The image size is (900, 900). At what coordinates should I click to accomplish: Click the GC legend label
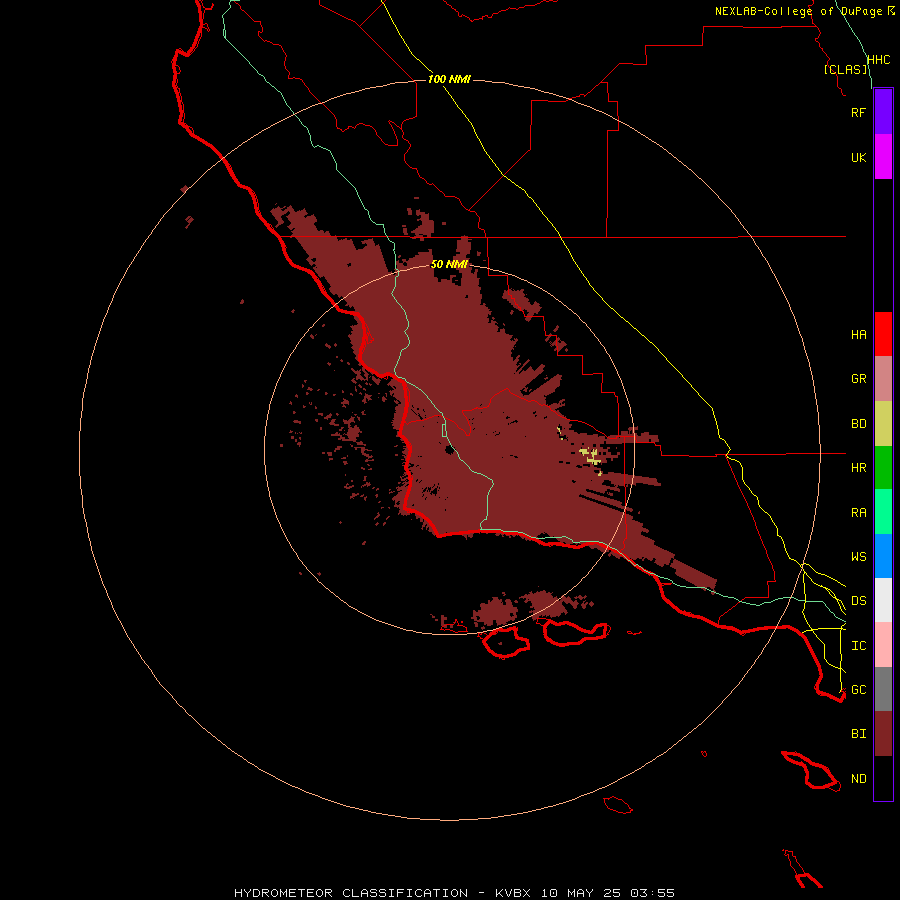(858, 689)
